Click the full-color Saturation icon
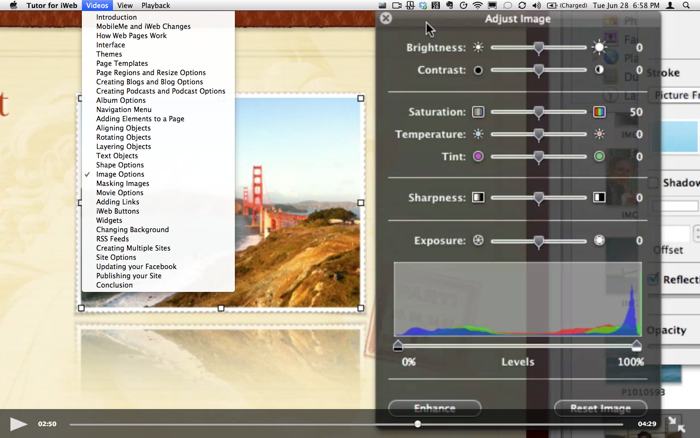The width and height of the screenshot is (700, 438). (x=600, y=112)
